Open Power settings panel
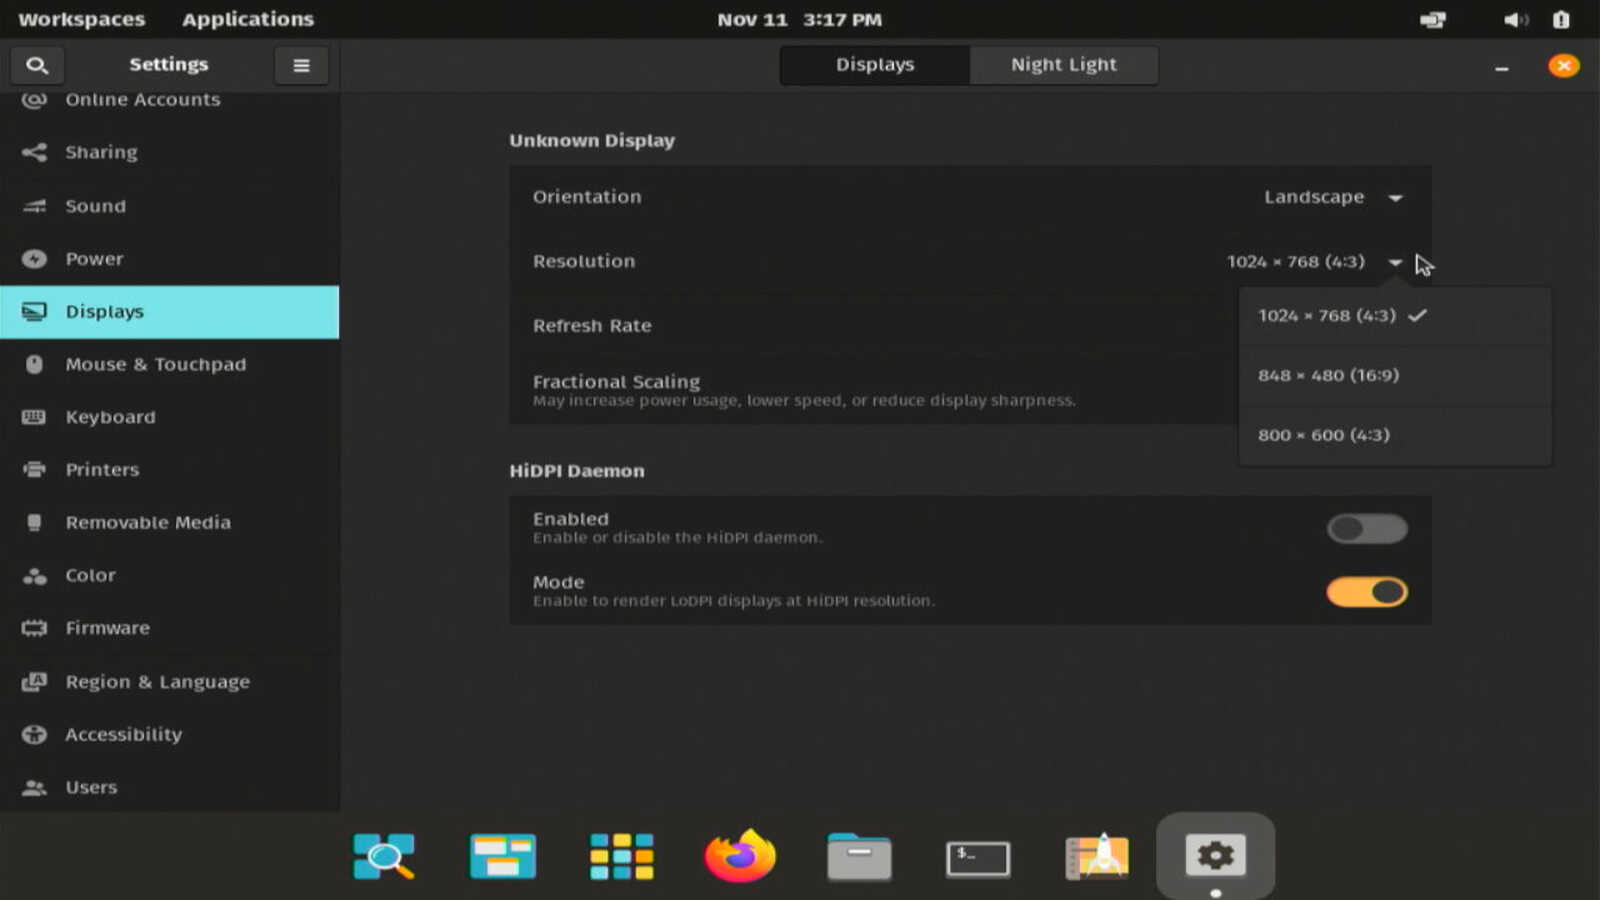This screenshot has height=900, width=1600. pos(170,259)
